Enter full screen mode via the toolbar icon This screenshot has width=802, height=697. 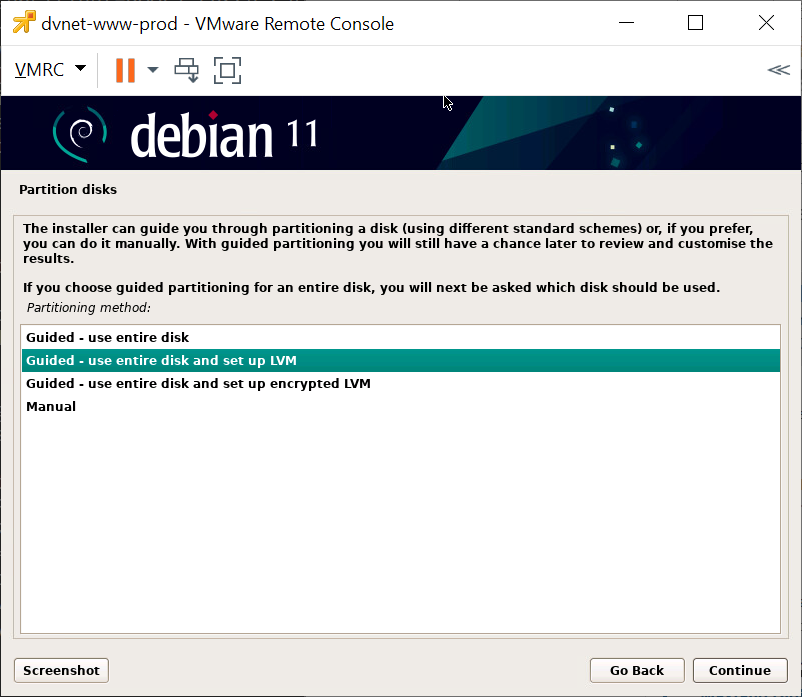[228, 70]
